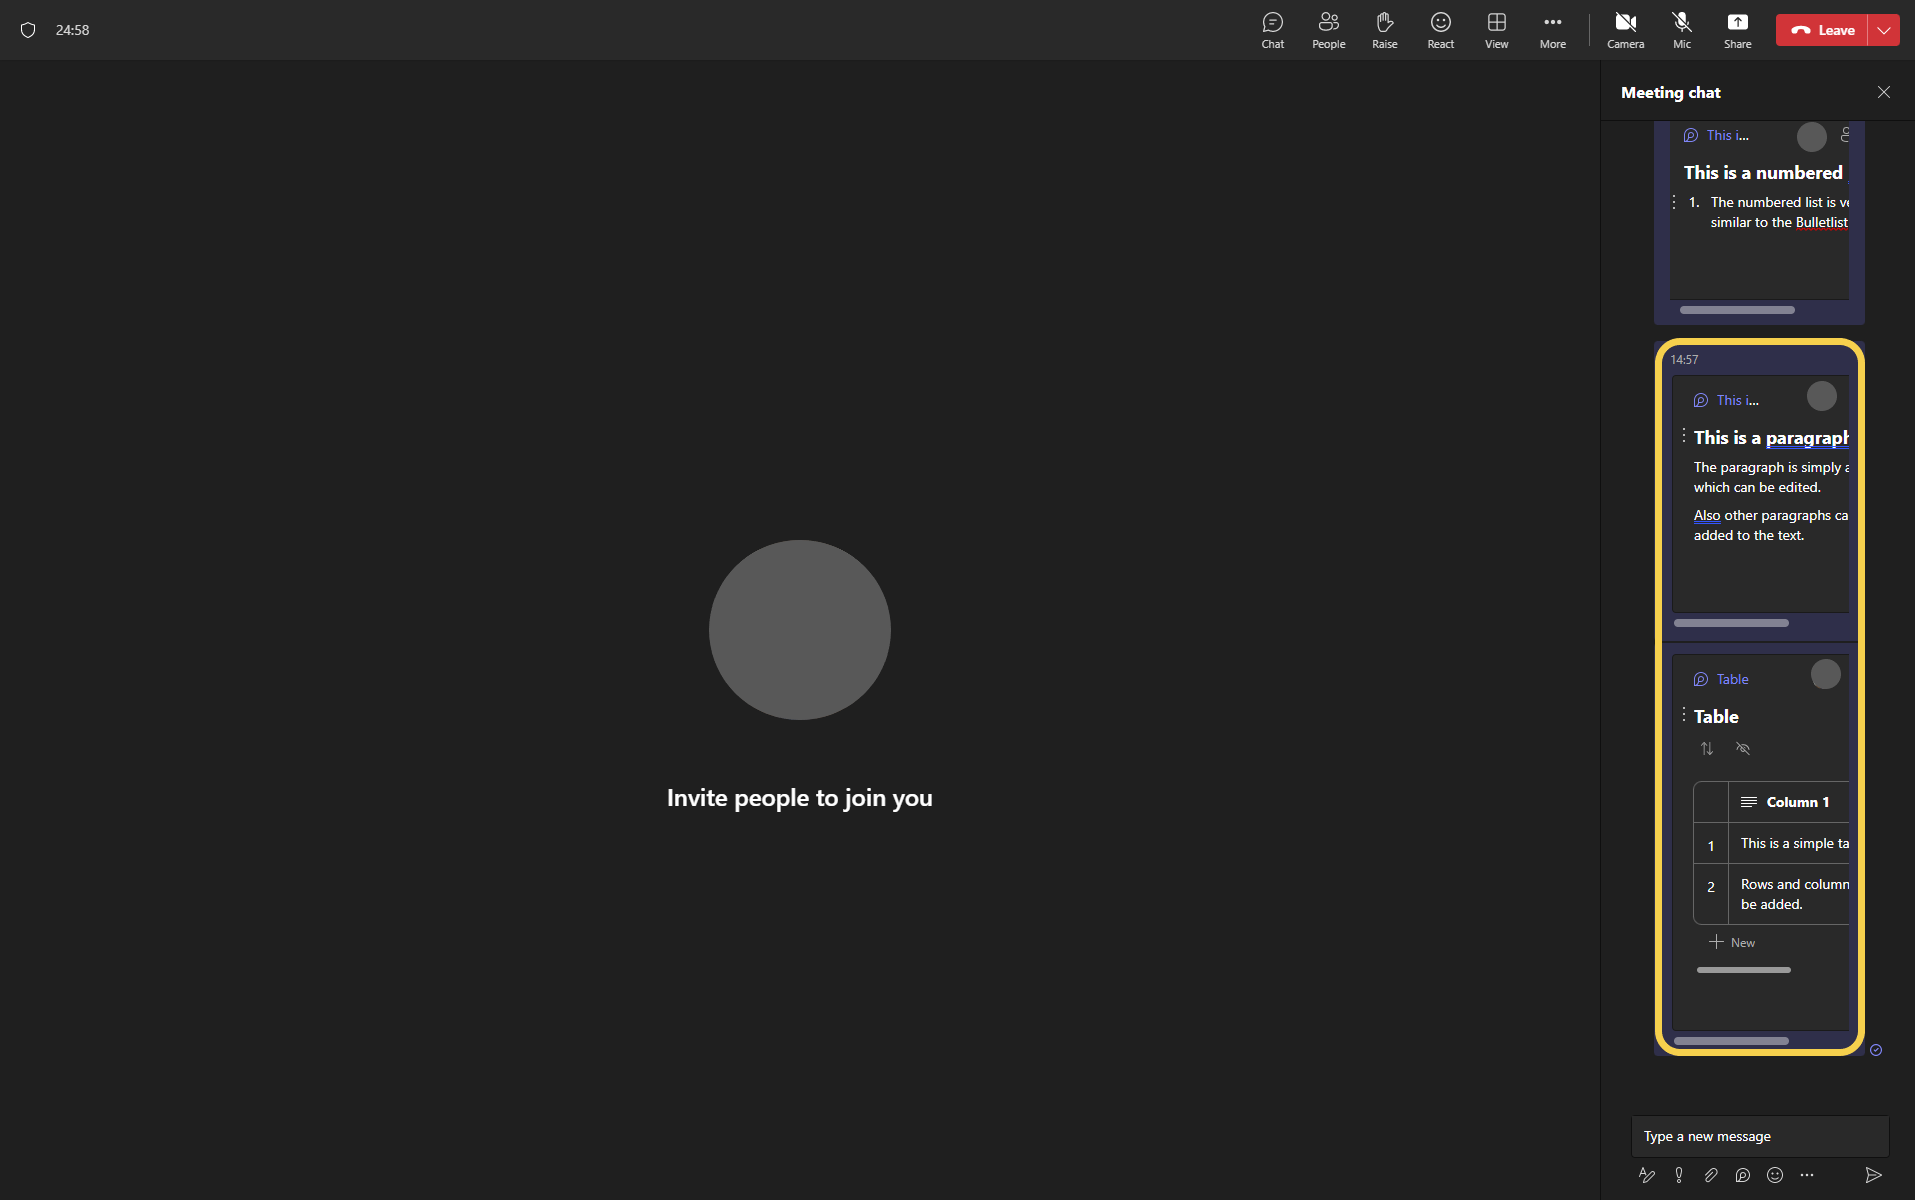Viewport: 1915px width, 1200px height.
Task: Open the React emoji picker
Action: click(x=1440, y=30)
